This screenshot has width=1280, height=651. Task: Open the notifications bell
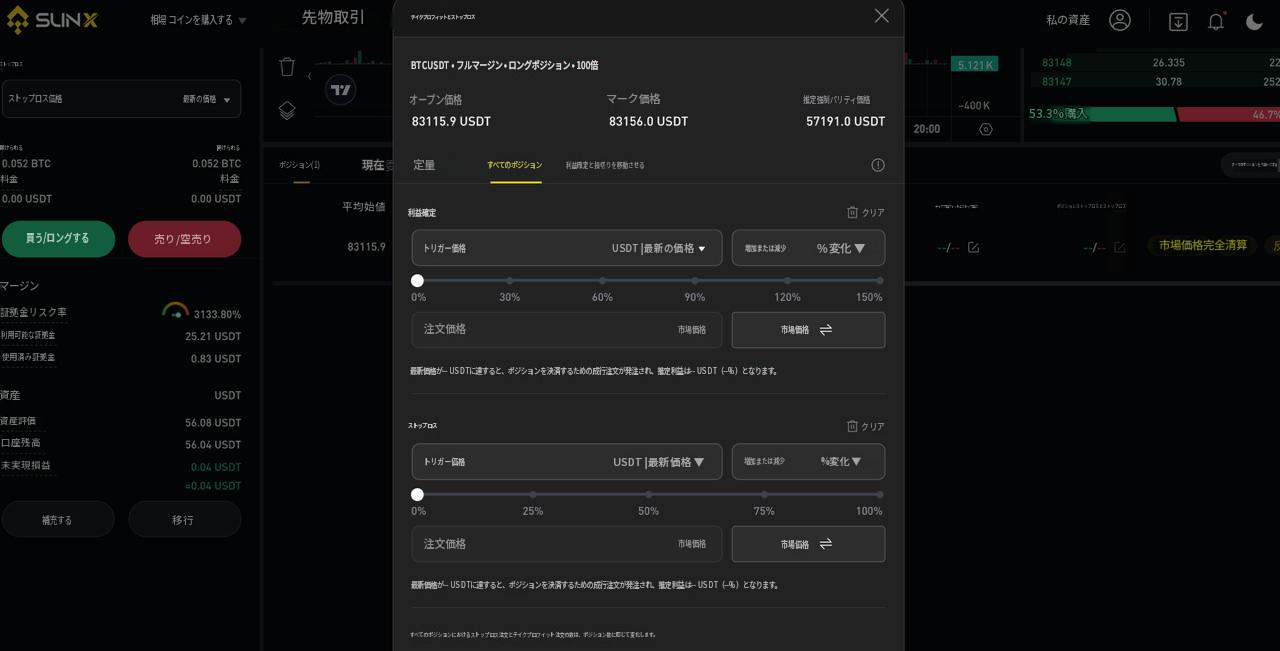point(1216,21)
